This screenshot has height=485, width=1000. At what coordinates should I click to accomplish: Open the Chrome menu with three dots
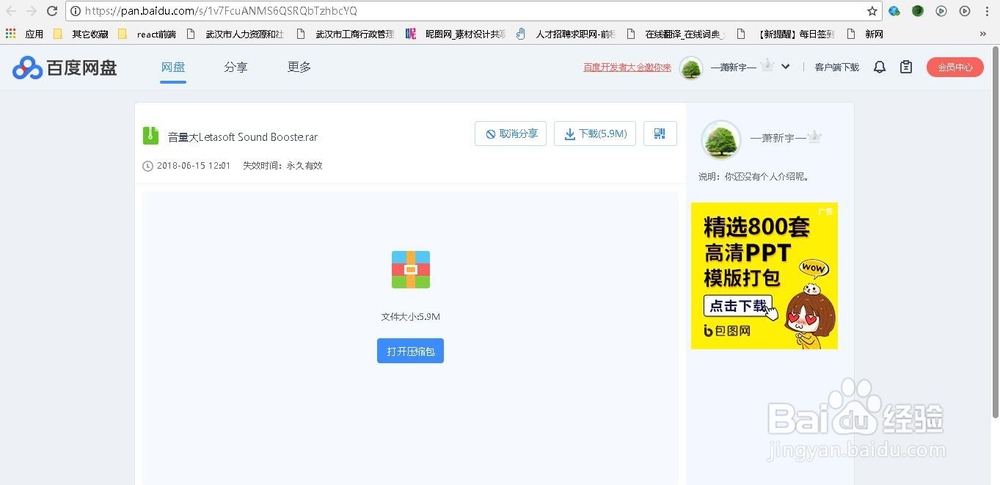[987, 11]
